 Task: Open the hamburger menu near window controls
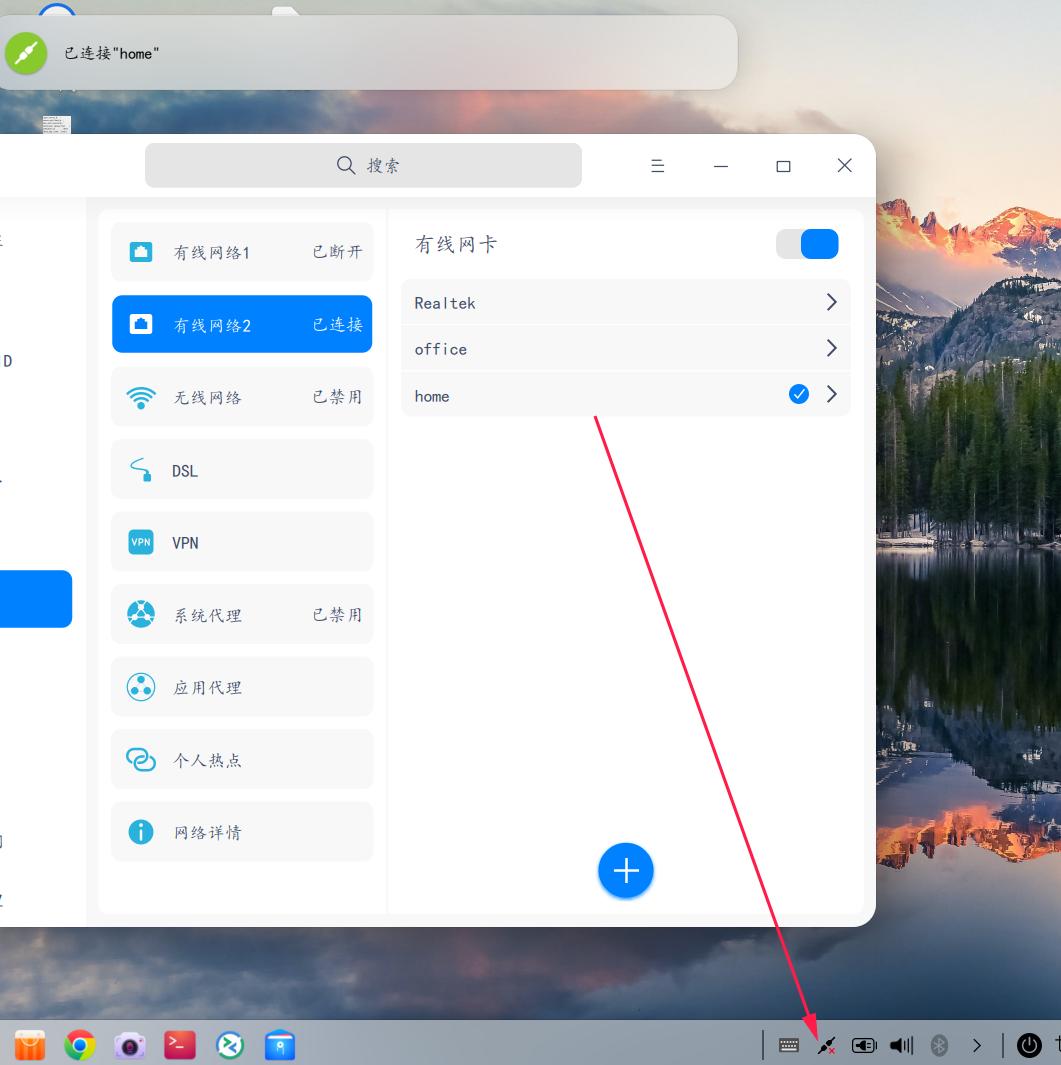(x=658, y=165)
